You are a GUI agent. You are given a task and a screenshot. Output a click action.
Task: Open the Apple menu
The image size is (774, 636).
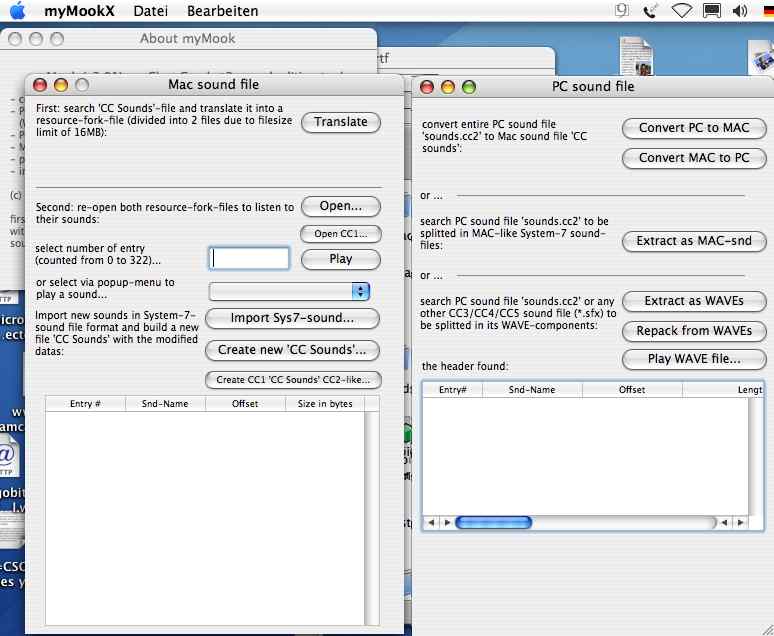click(17, 10)
